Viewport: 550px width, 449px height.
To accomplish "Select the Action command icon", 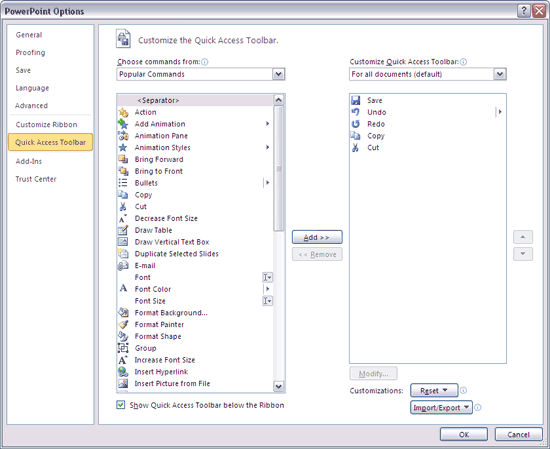I will click(123, 112).
